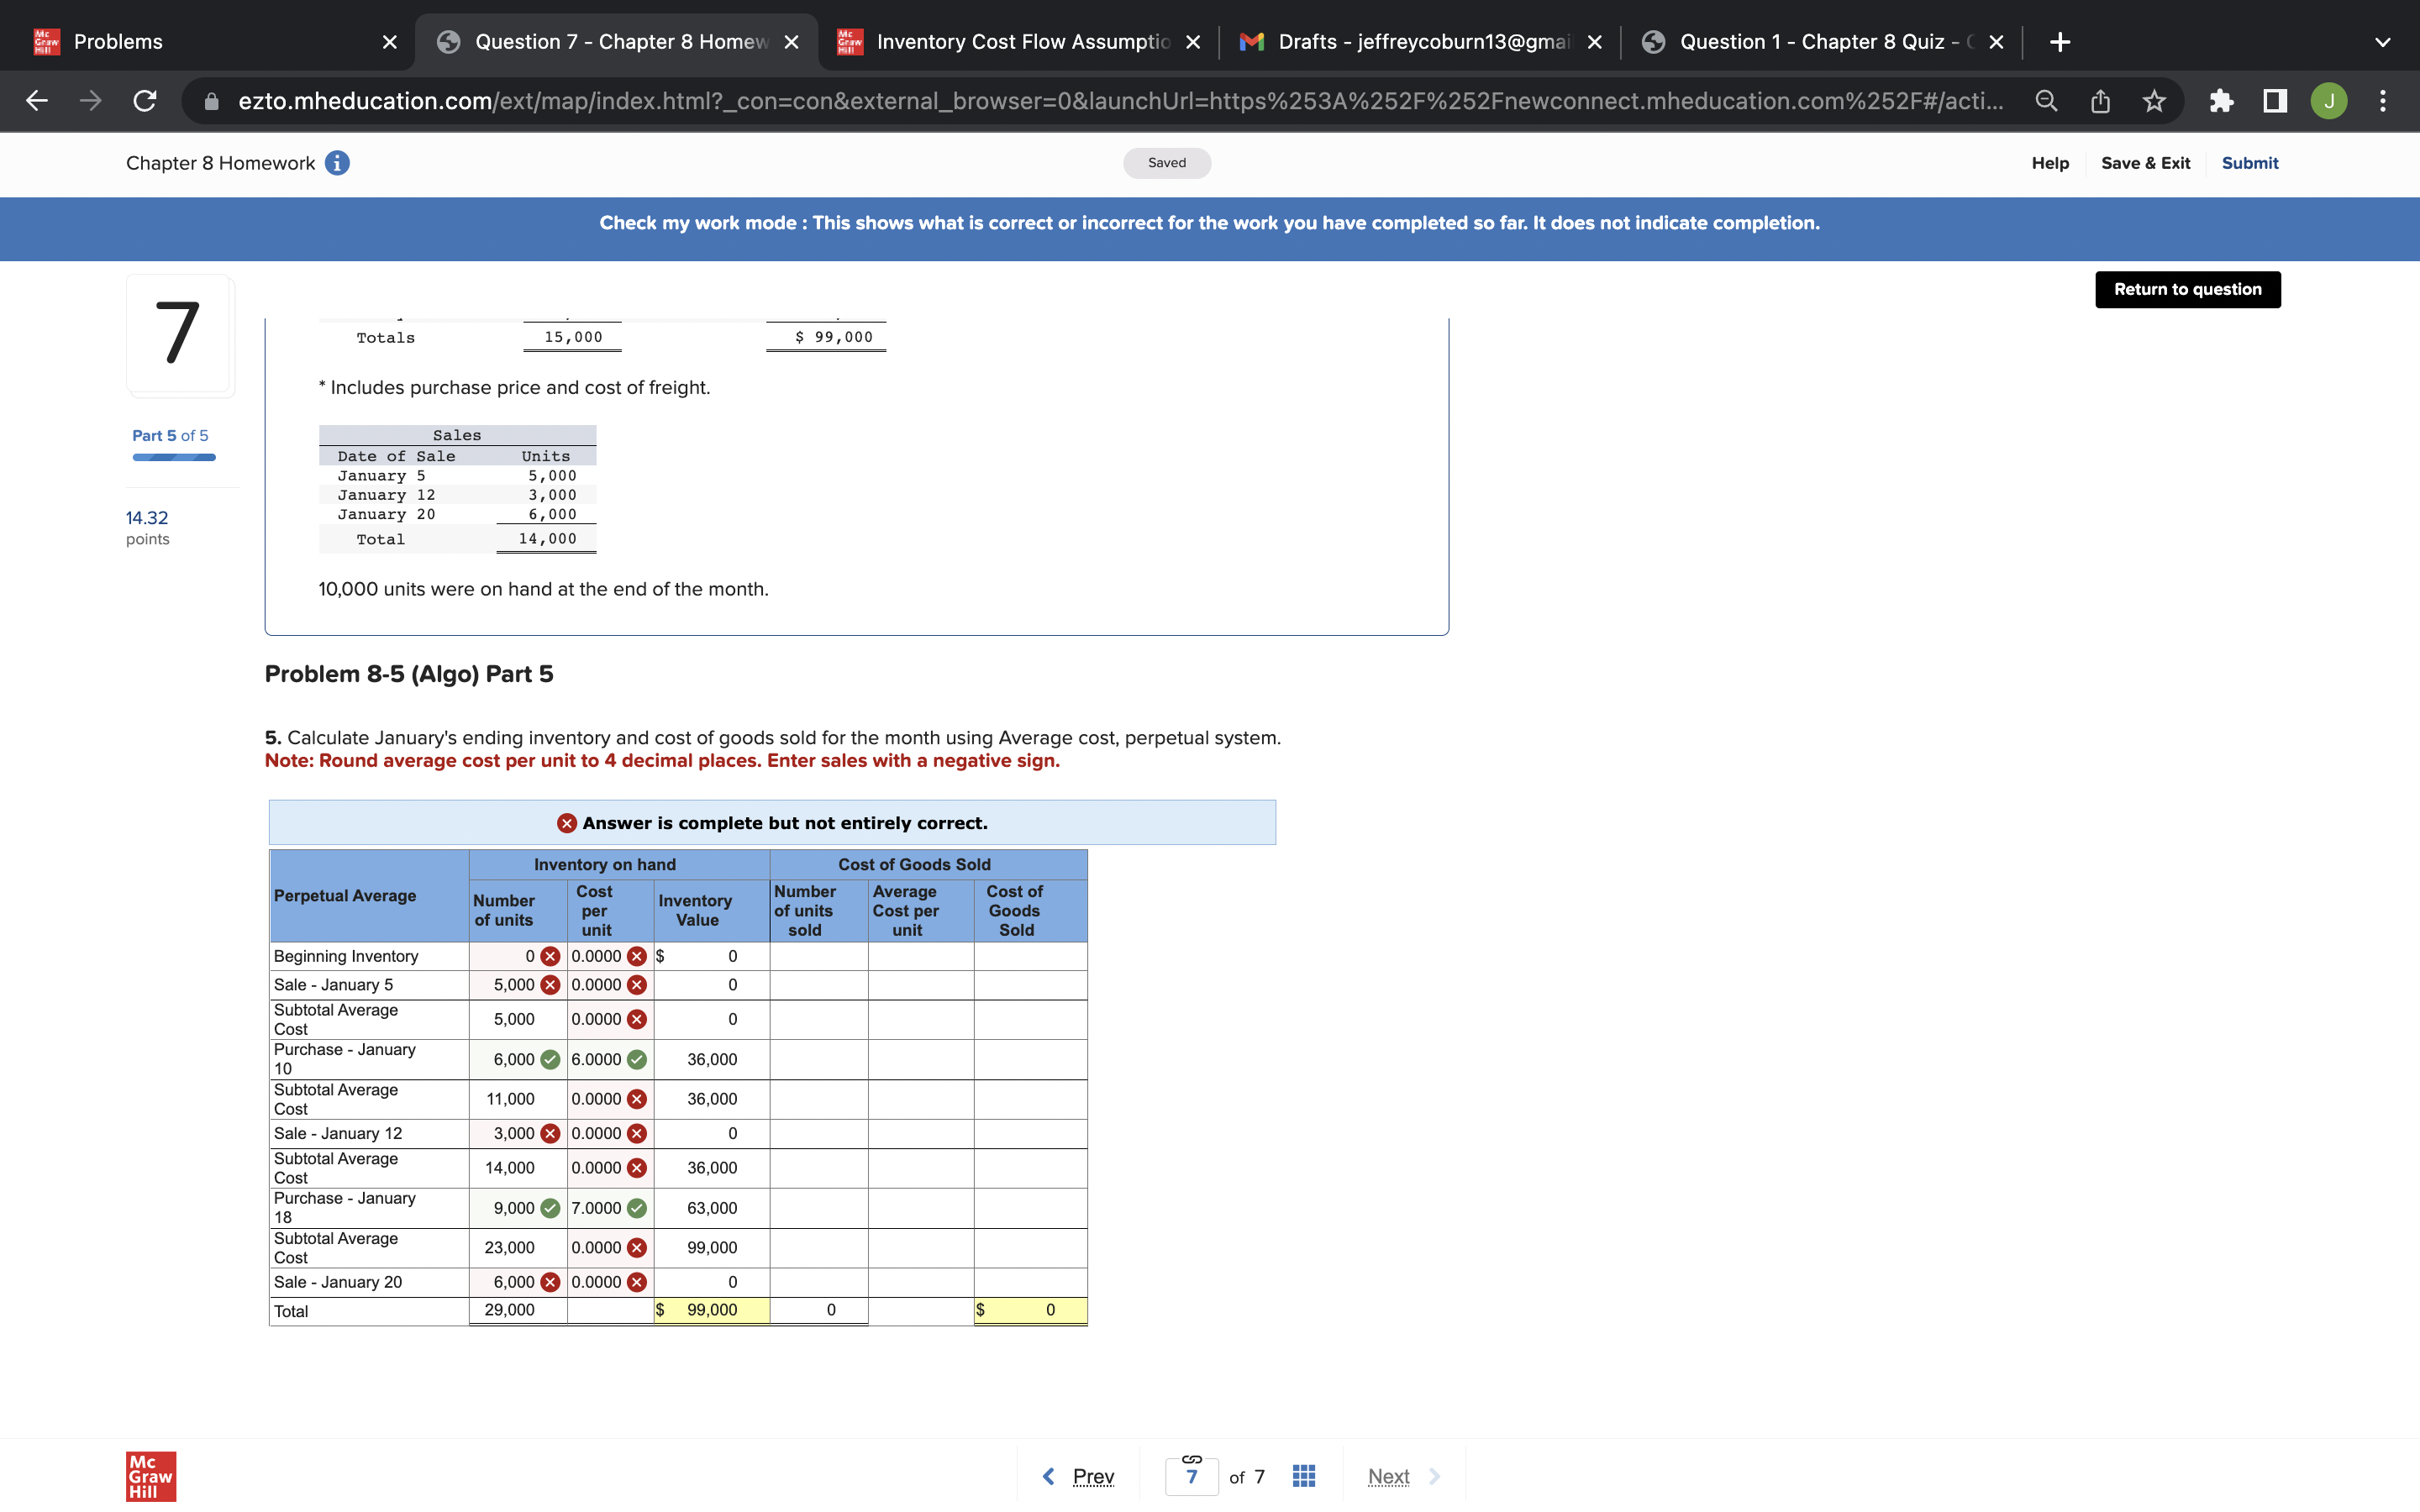Toggle the browser side panel icon
Viewport: 2420px width, 1512px height.
[x=2275, y=101]
